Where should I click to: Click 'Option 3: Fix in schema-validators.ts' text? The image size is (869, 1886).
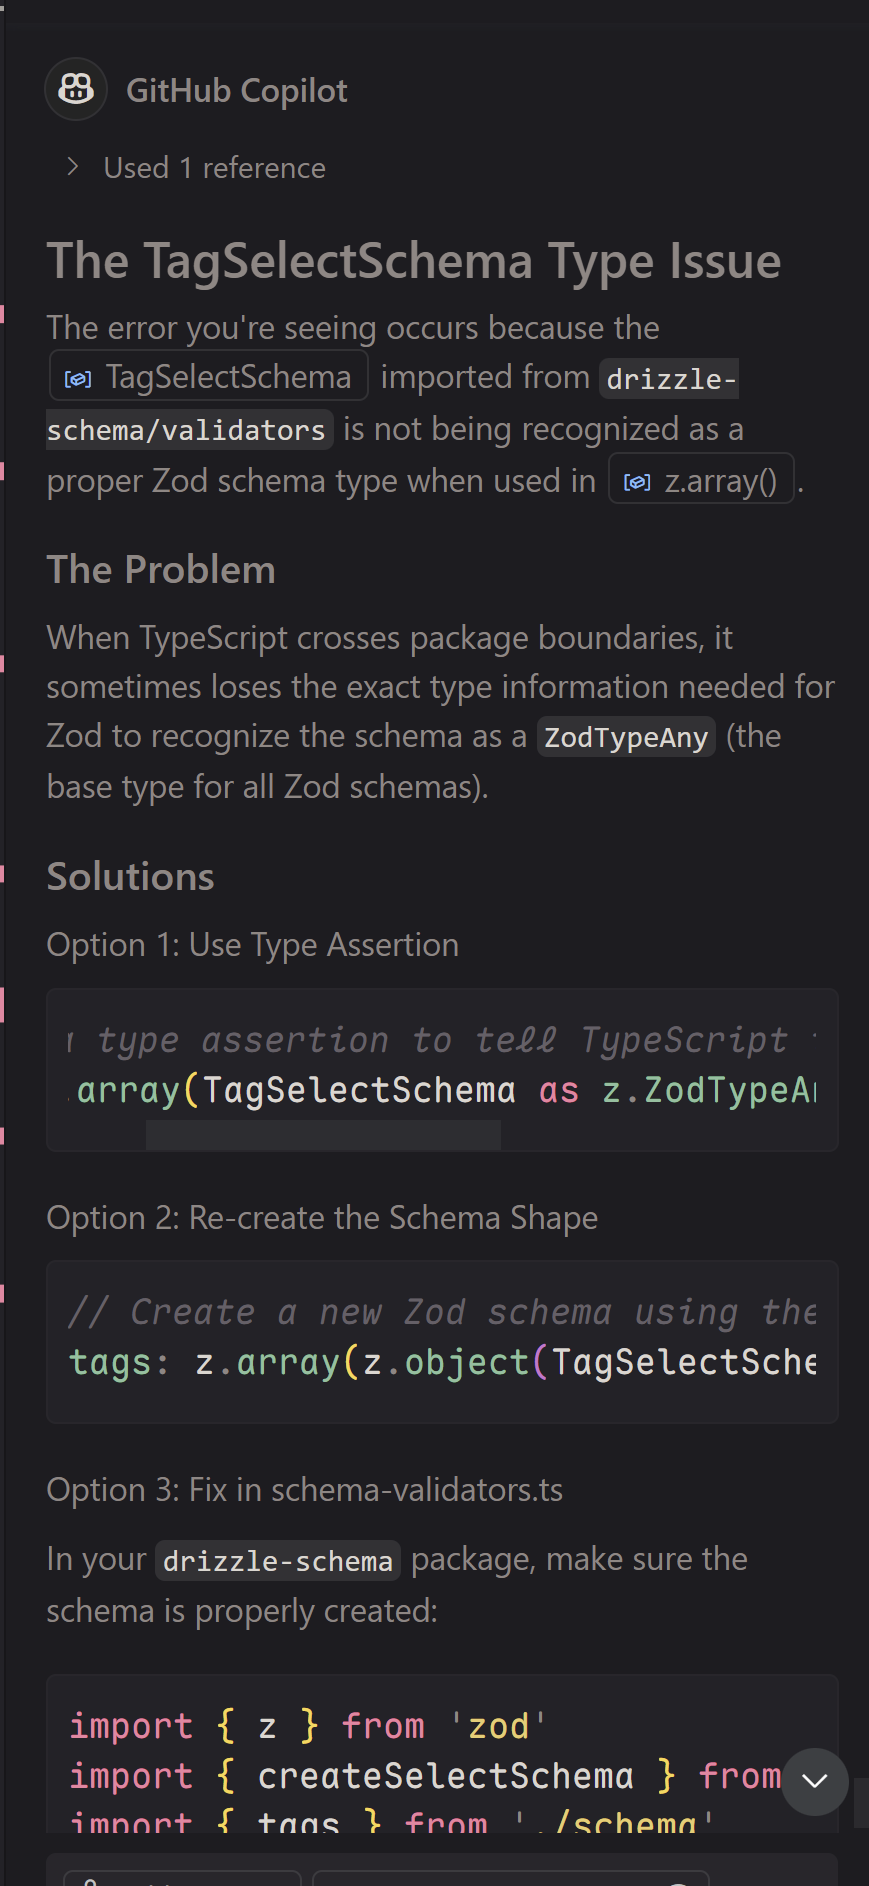(x=304, y=1490)
